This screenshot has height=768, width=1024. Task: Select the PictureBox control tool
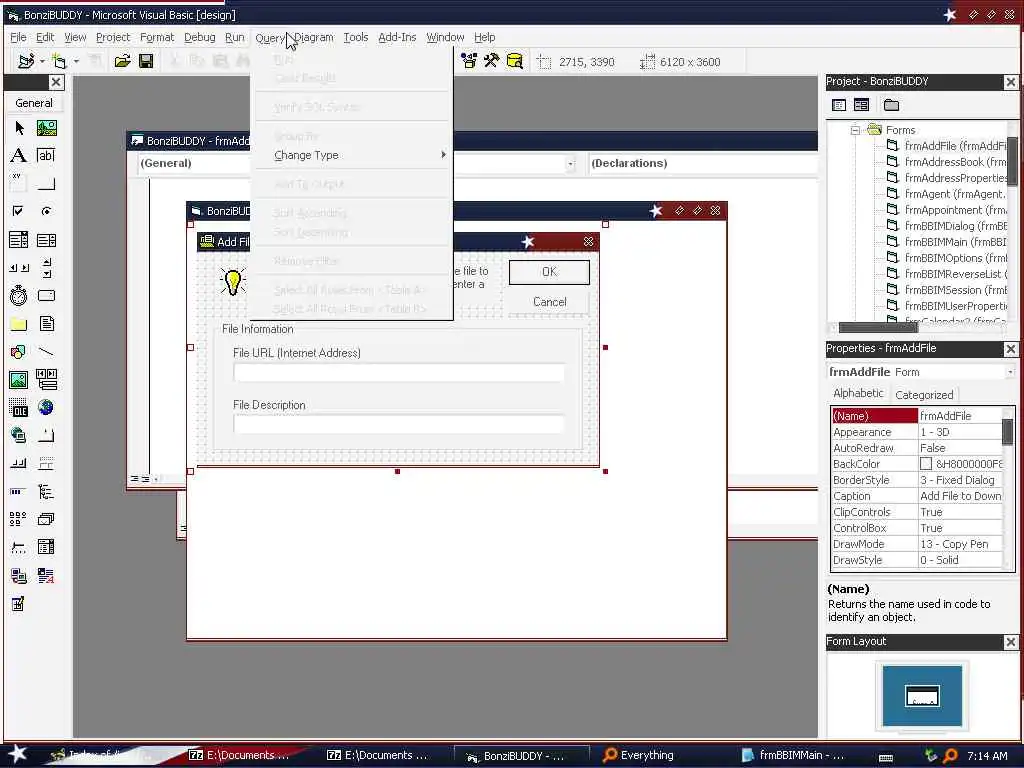click(x=46, y=128)
